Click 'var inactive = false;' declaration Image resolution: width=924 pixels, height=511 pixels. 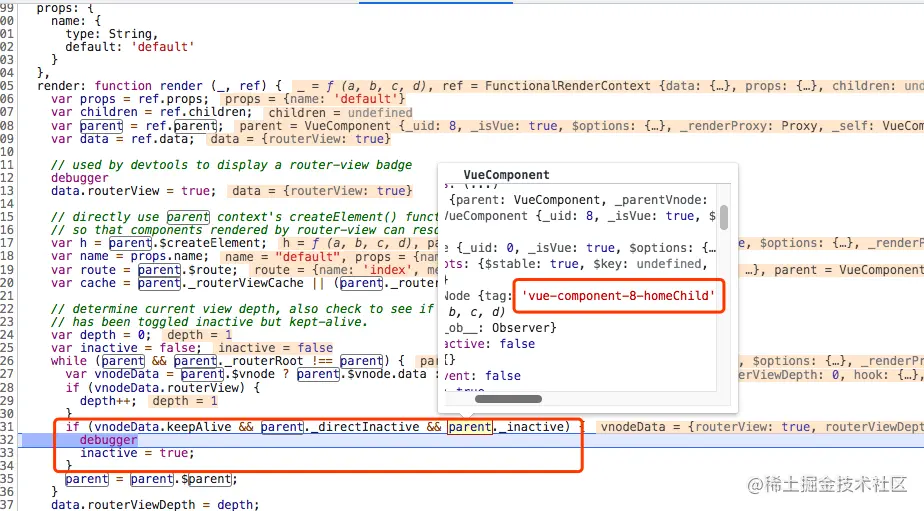point(126,348)
